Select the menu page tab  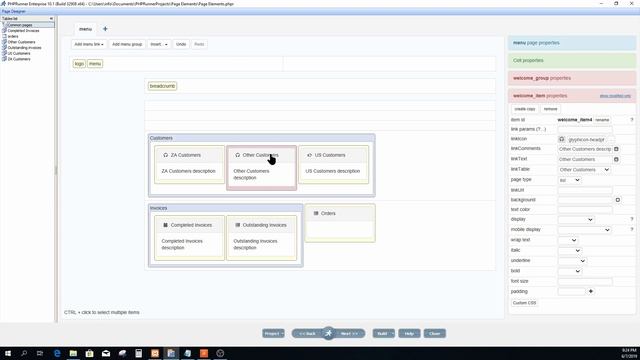click(x=85, y=29)
